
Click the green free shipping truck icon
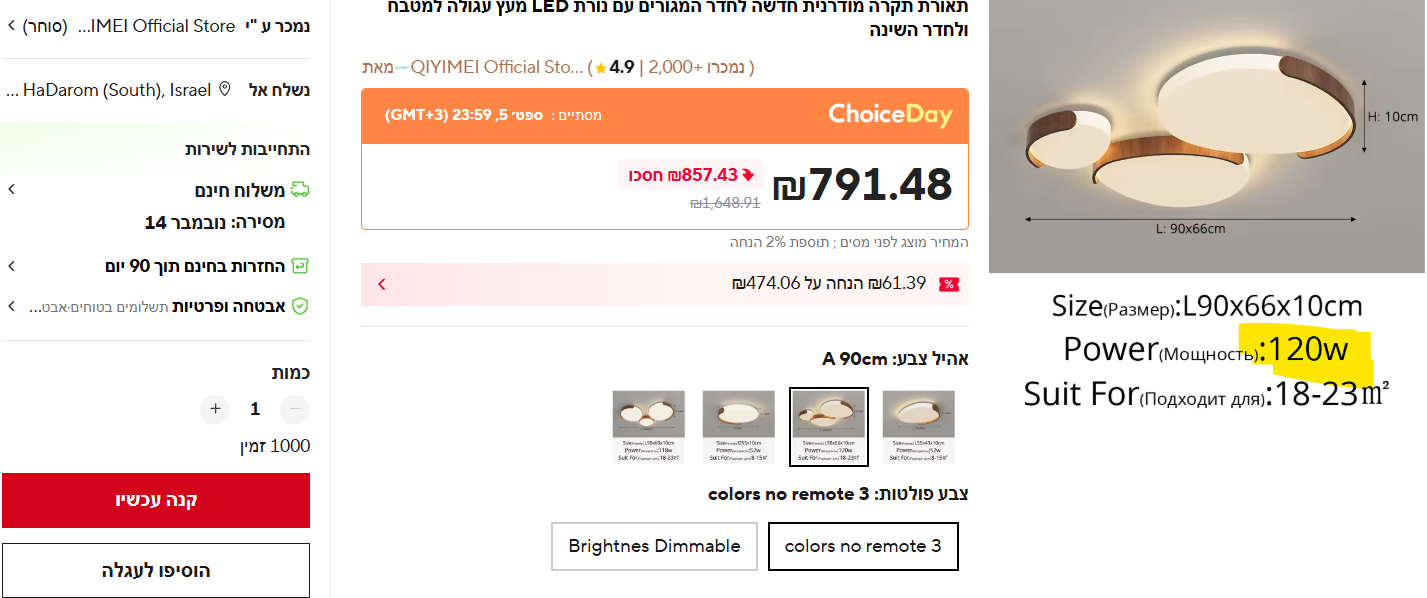300,190
